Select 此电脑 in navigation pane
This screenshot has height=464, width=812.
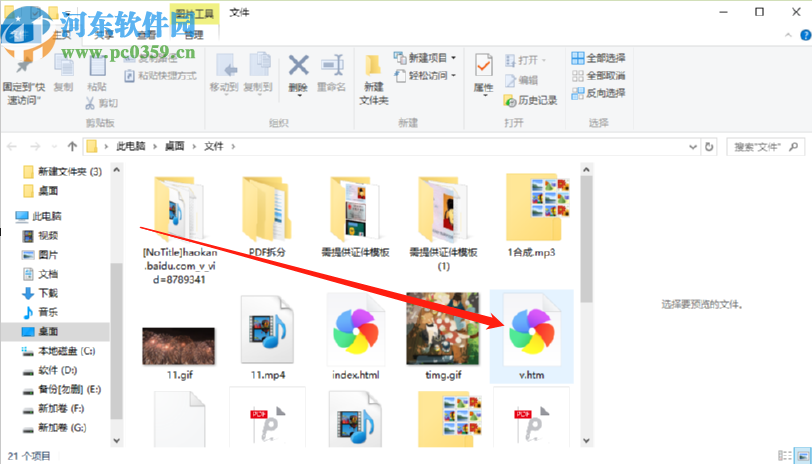click(x=38, y=216)
